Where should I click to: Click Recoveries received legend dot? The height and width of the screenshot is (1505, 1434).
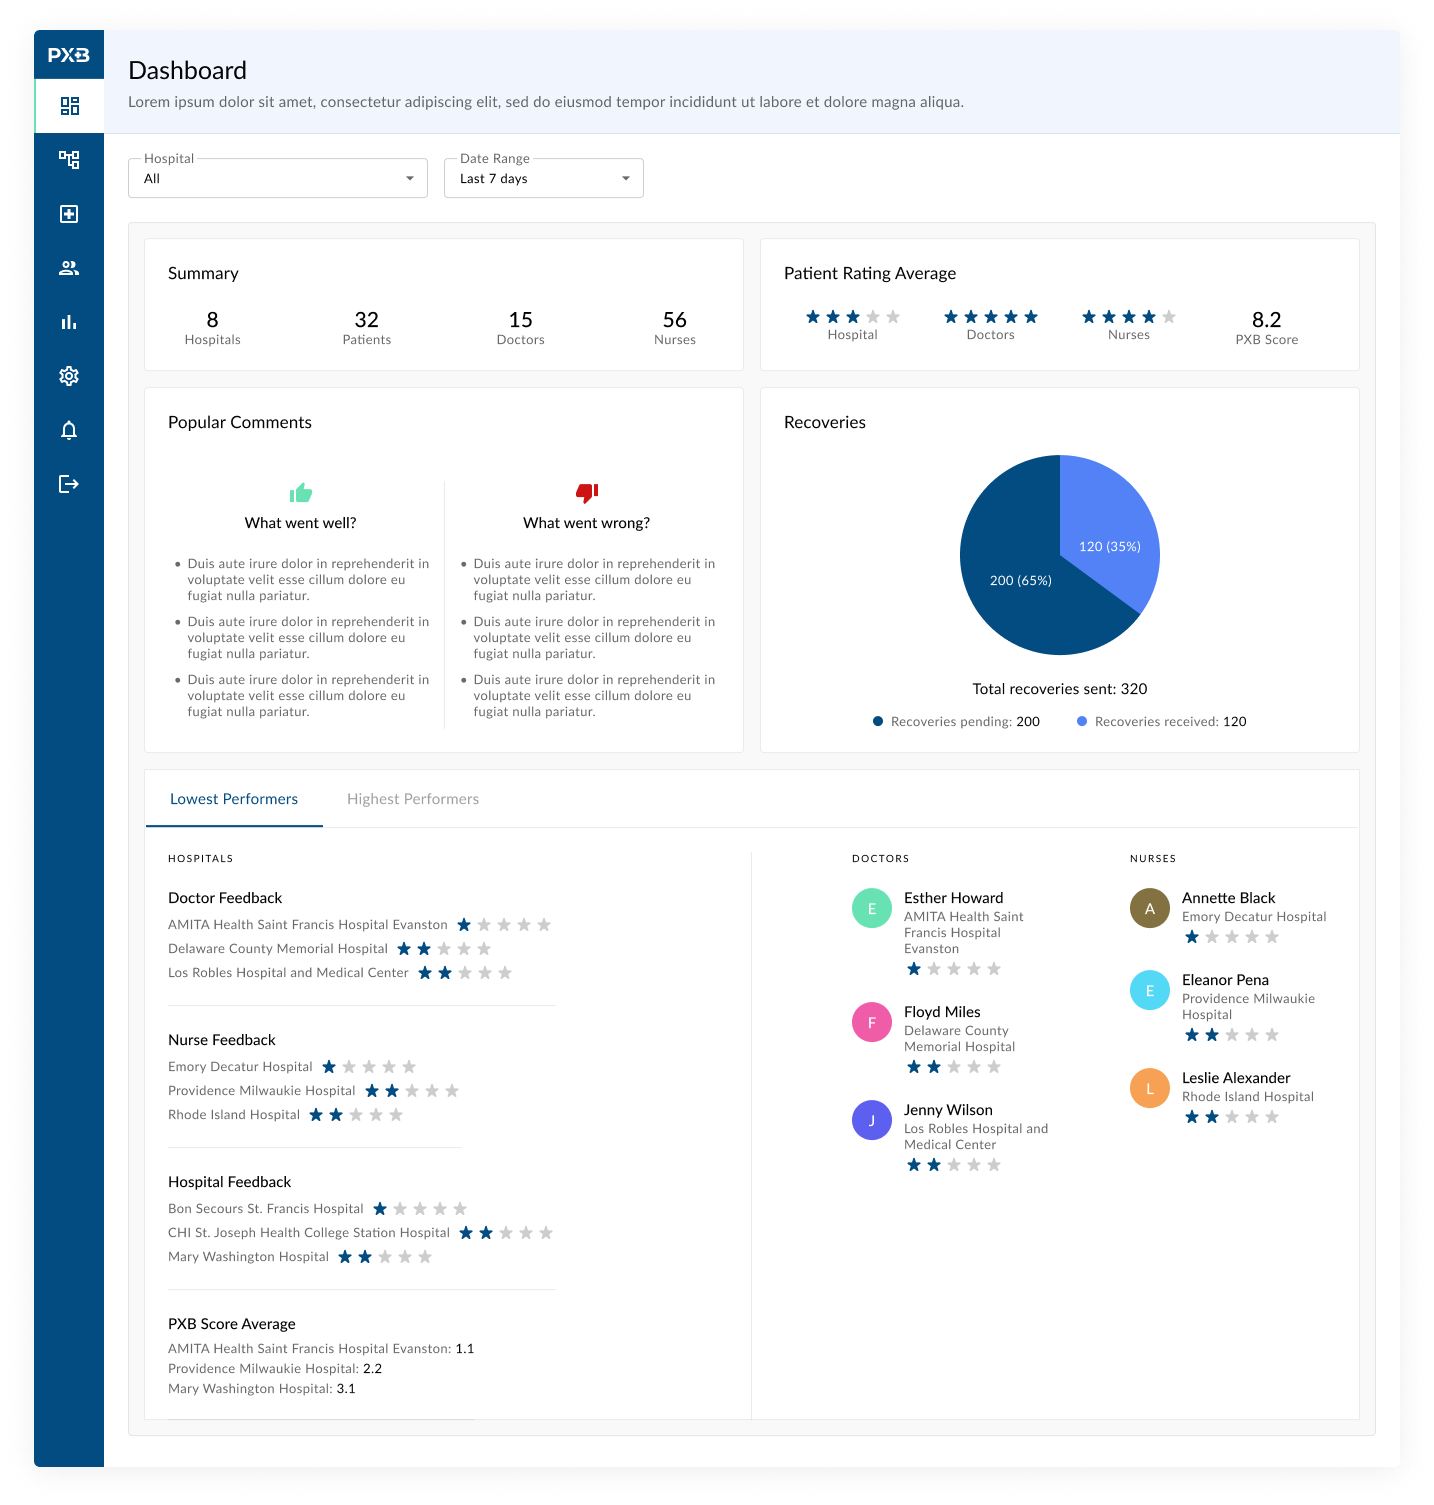point(1082,721)
